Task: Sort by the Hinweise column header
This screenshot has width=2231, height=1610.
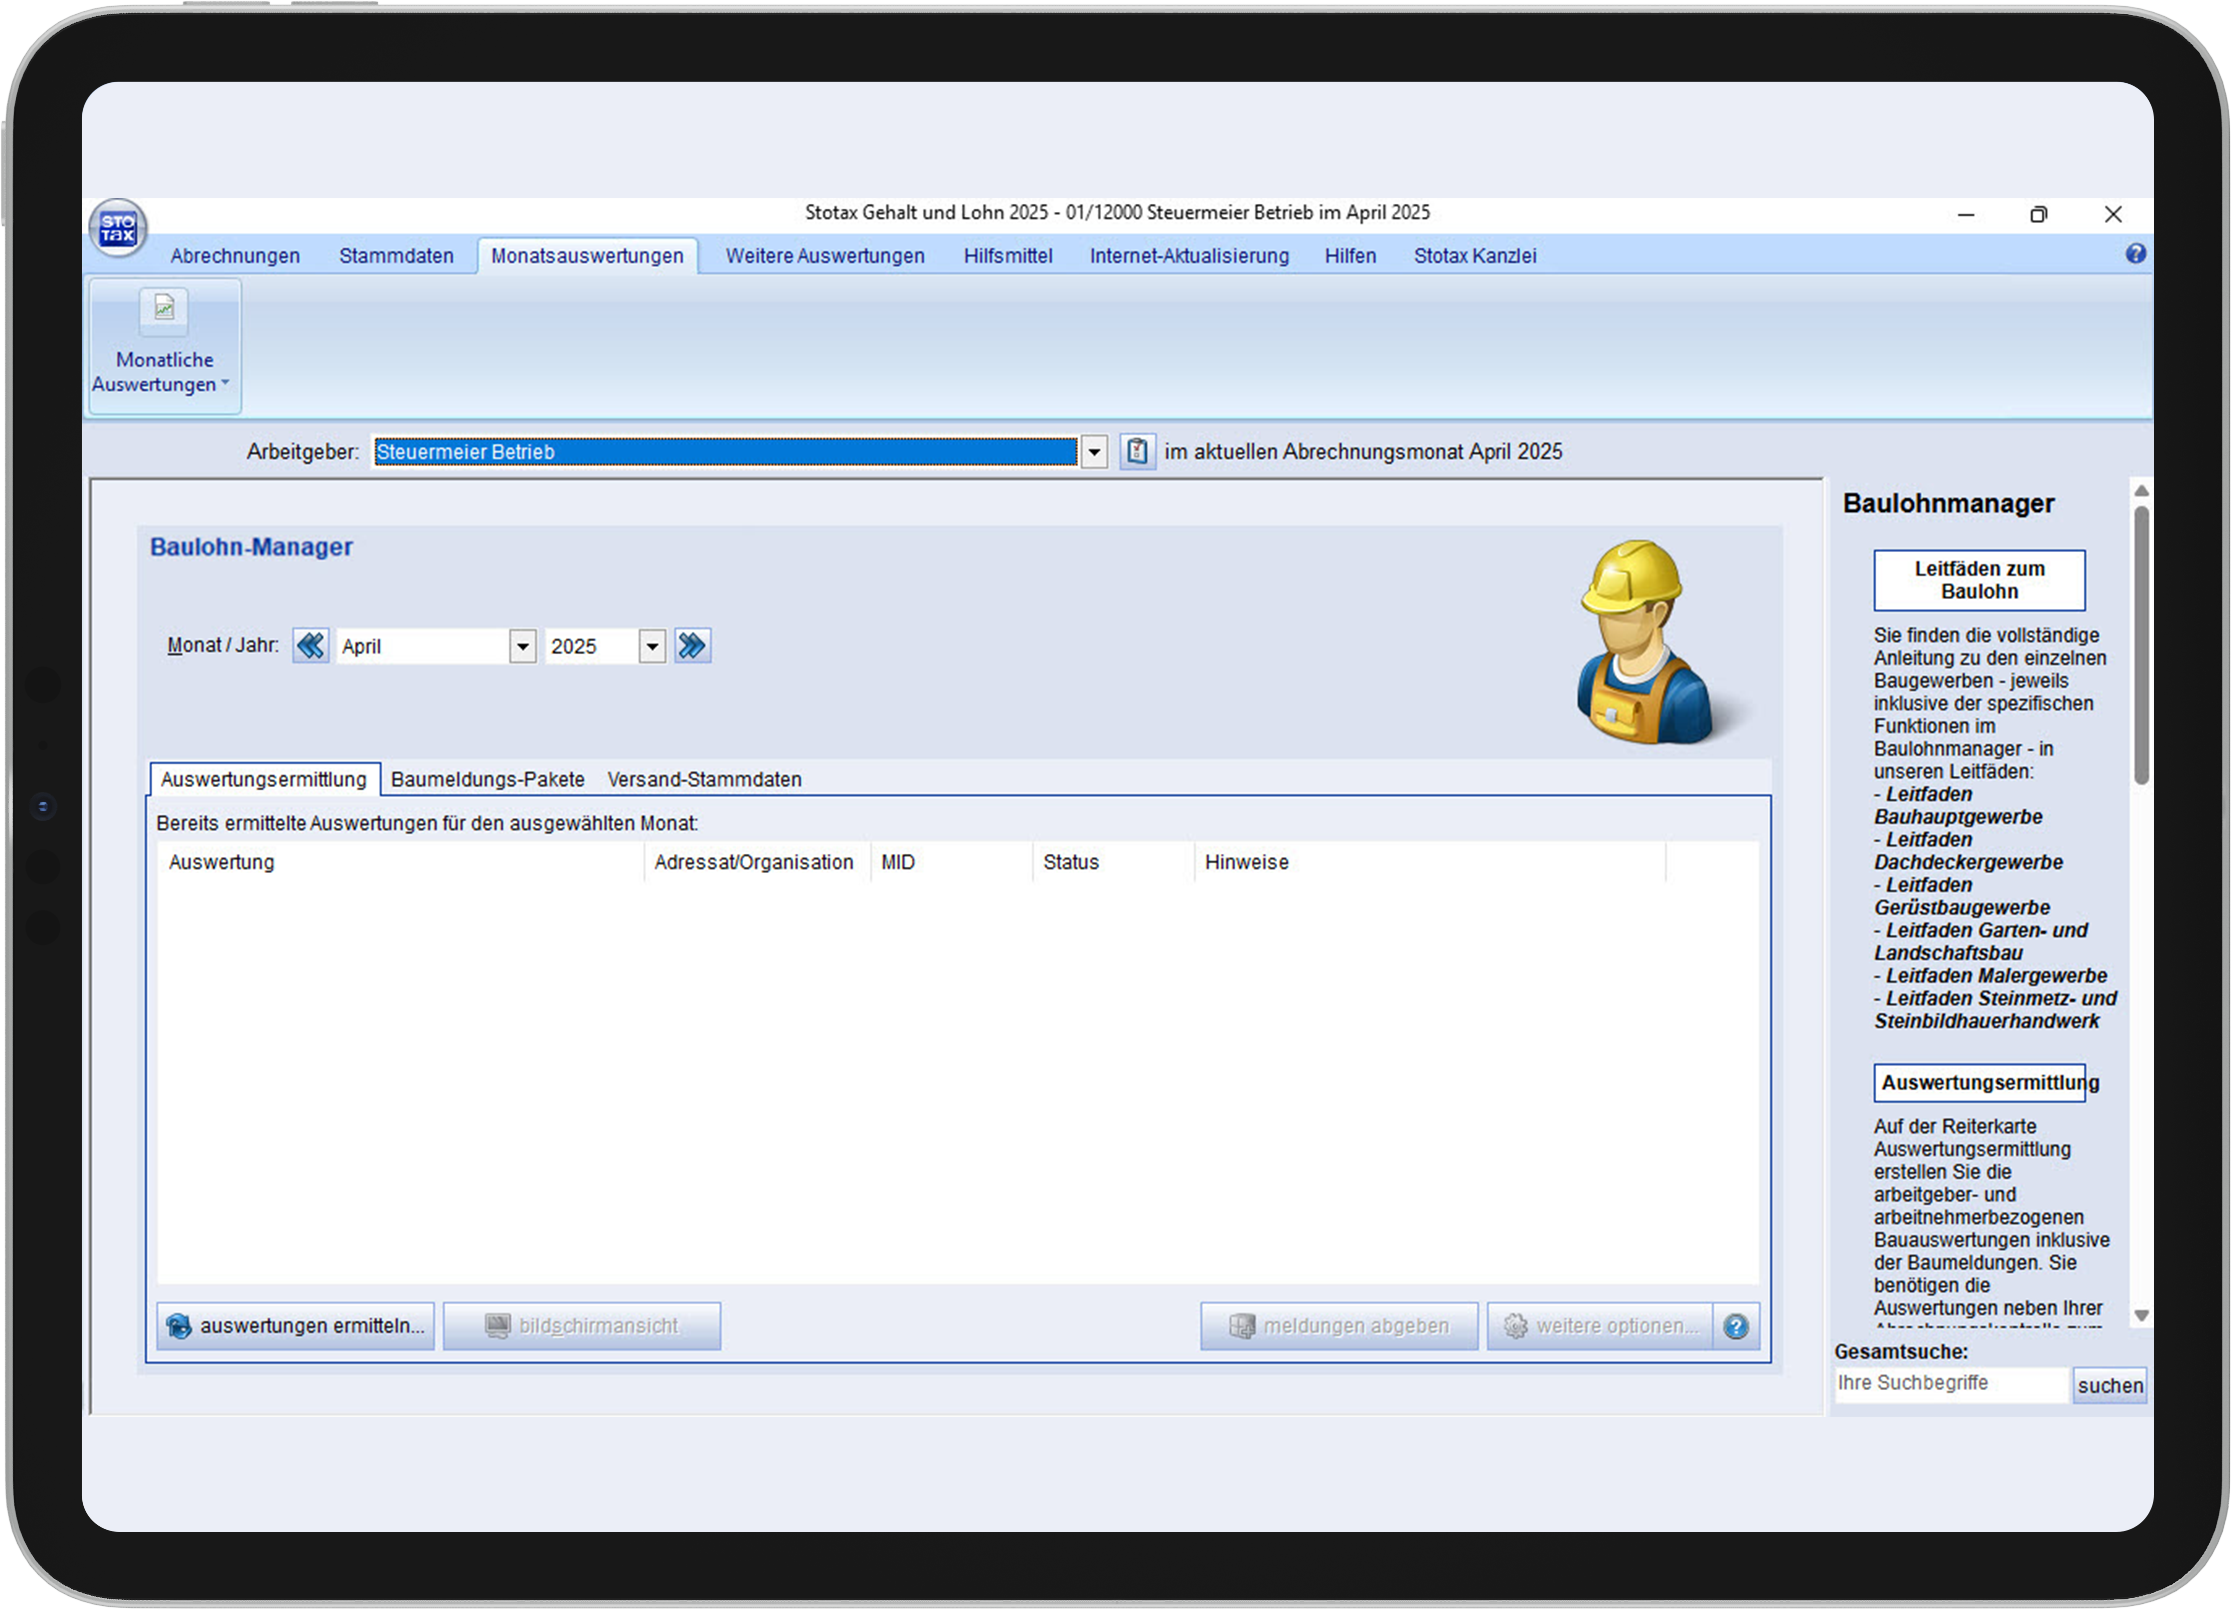Action: [1430, 862]
